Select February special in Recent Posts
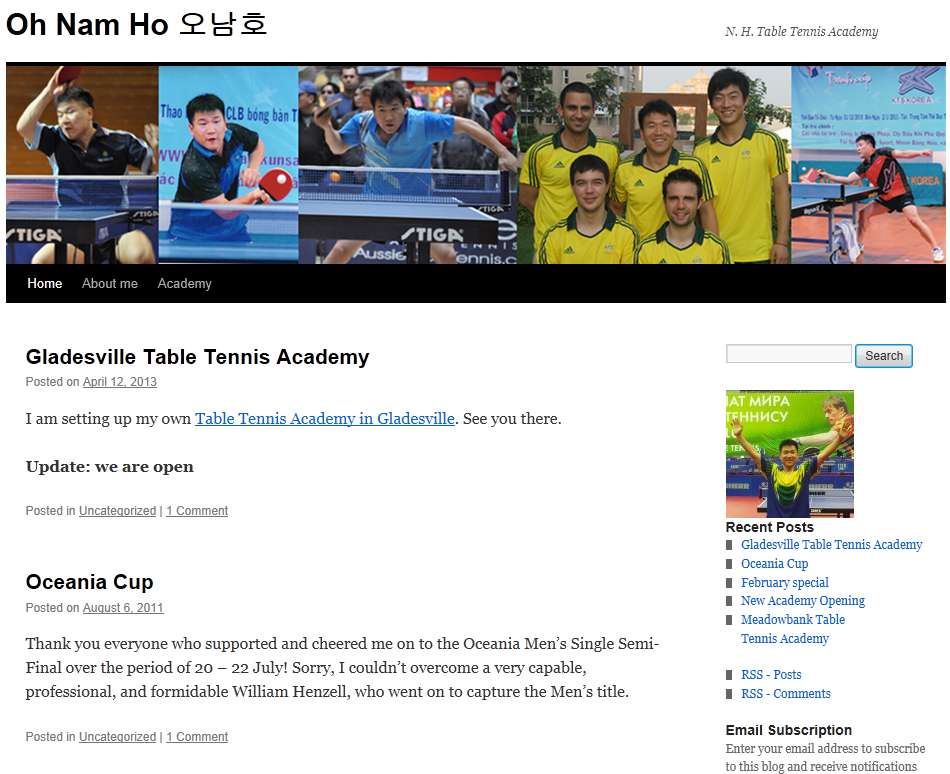950x774 pixels. 785,583
